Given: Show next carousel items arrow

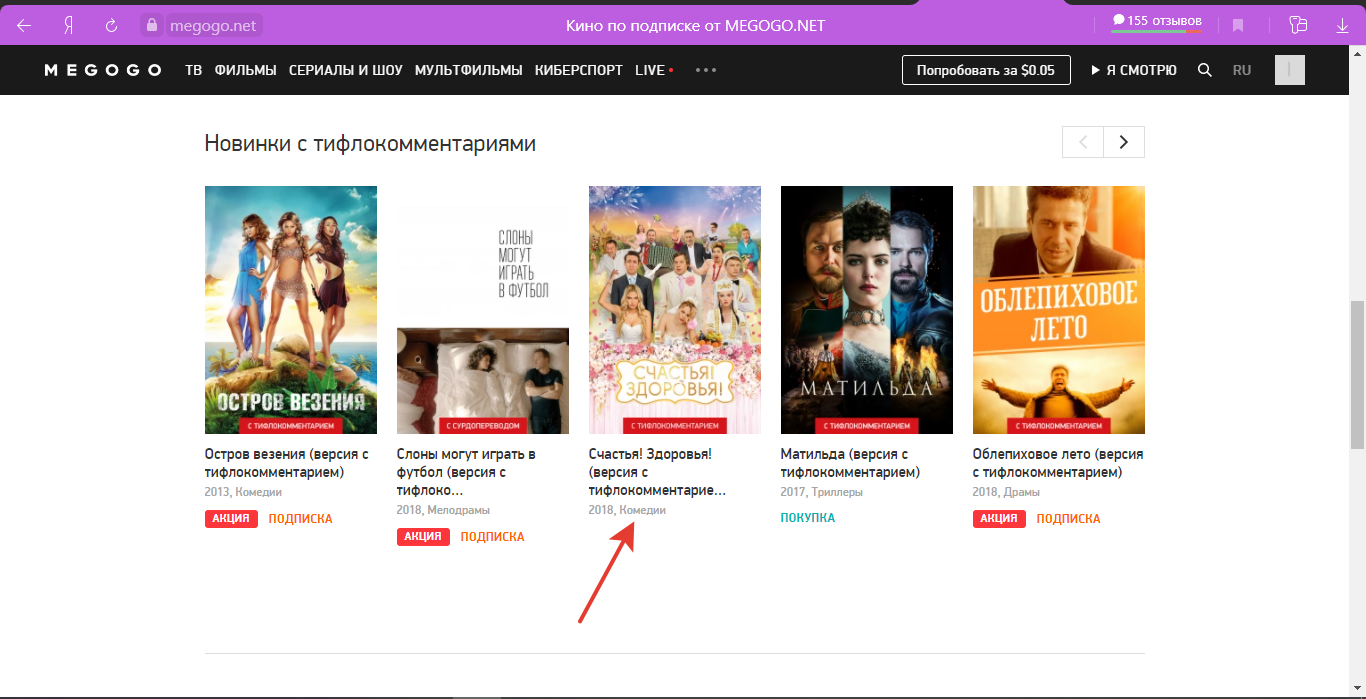Looking at the screenshot, I should coord(1124,142).
